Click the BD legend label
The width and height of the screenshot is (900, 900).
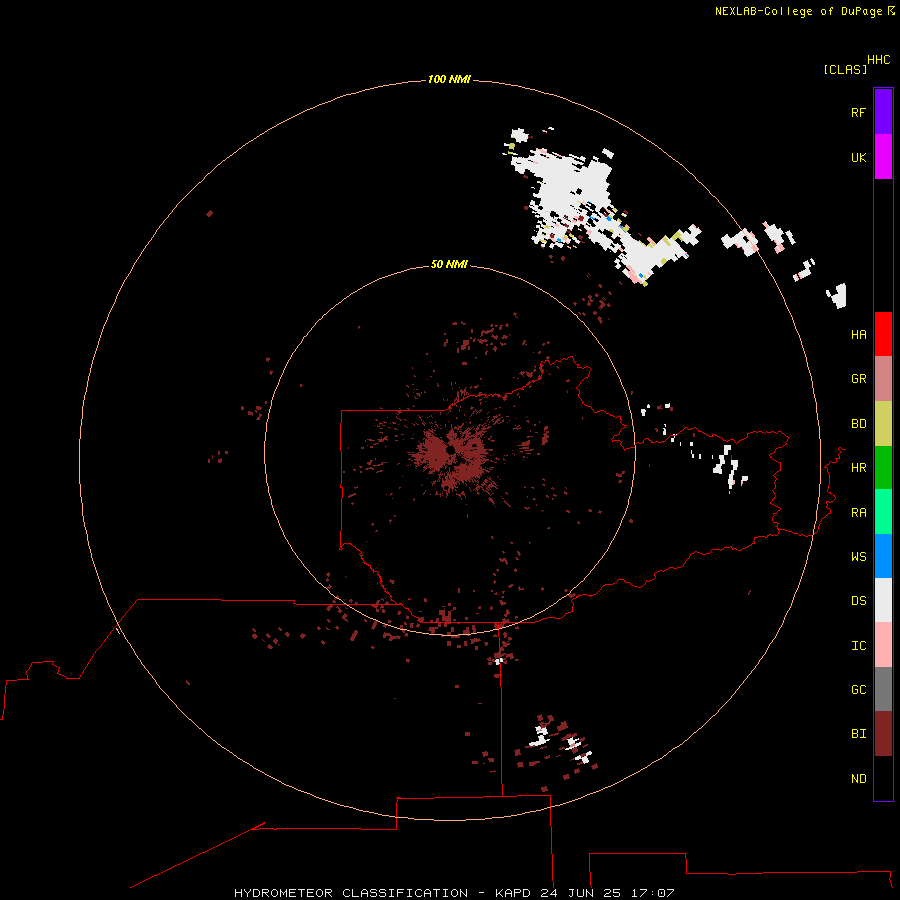click(x=858, y=424)
